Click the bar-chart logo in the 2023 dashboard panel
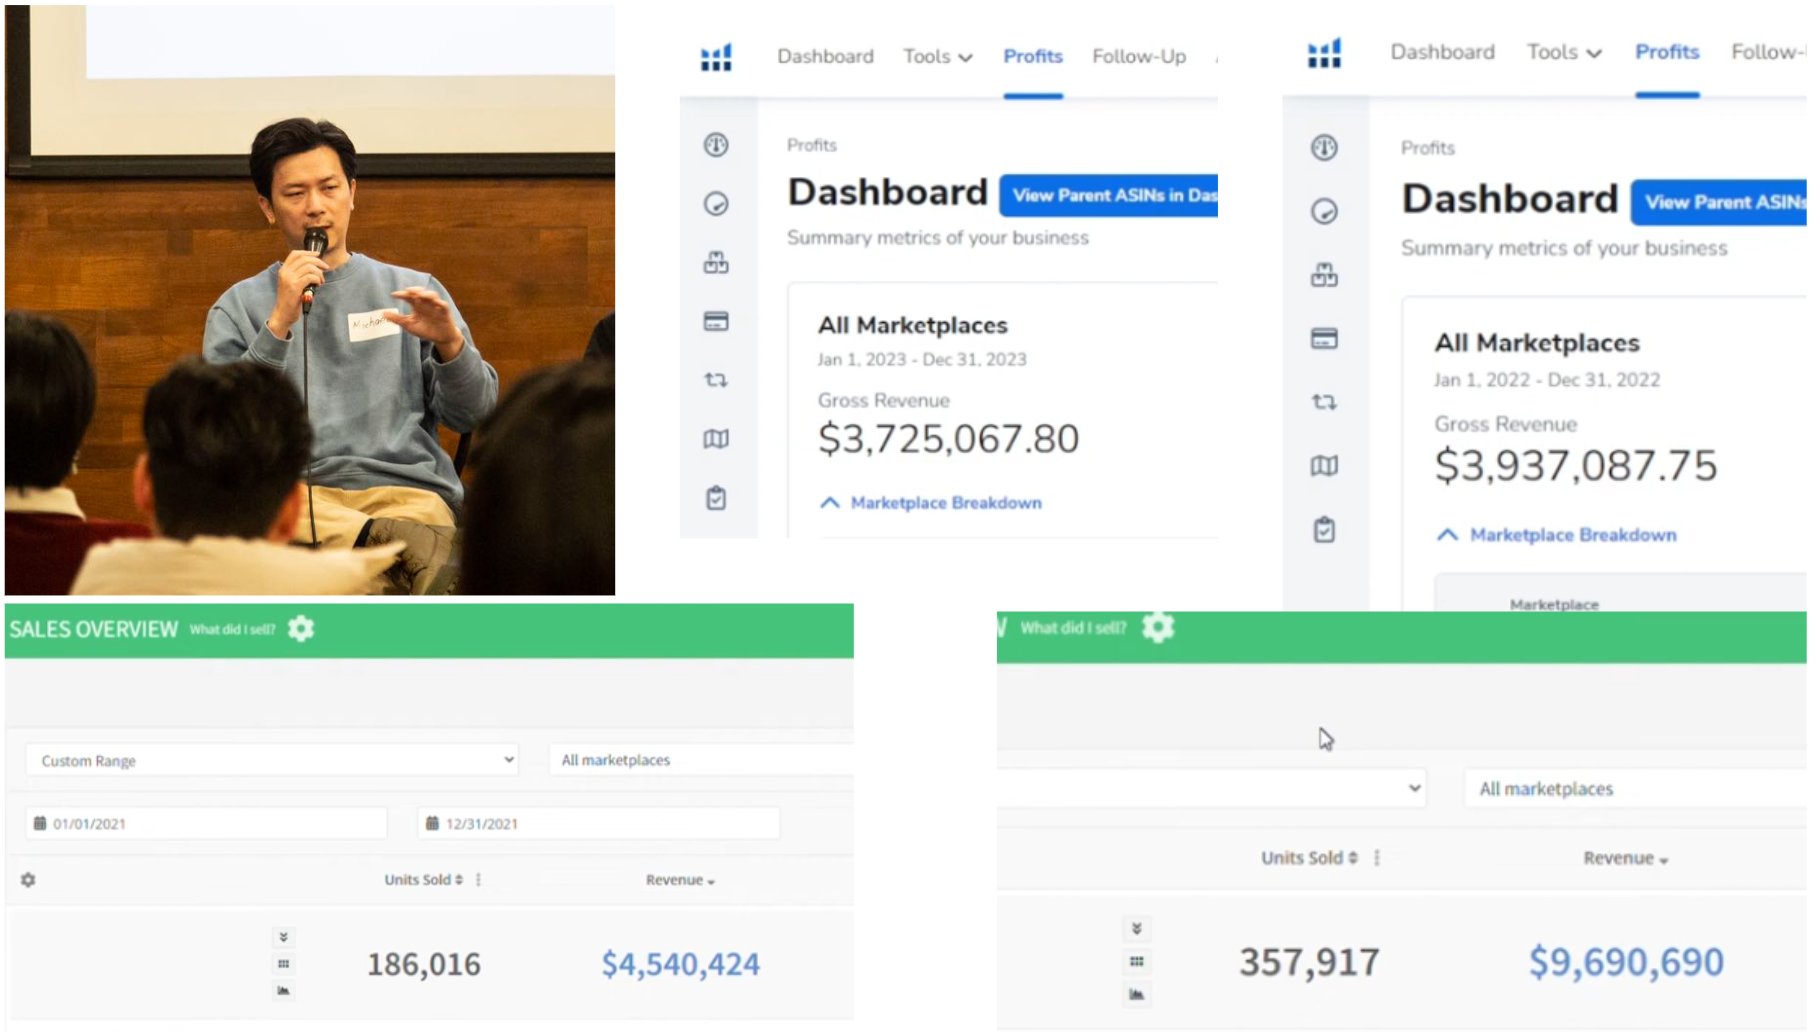Viewport: 1816px width, 1032px height. point(716,57)
